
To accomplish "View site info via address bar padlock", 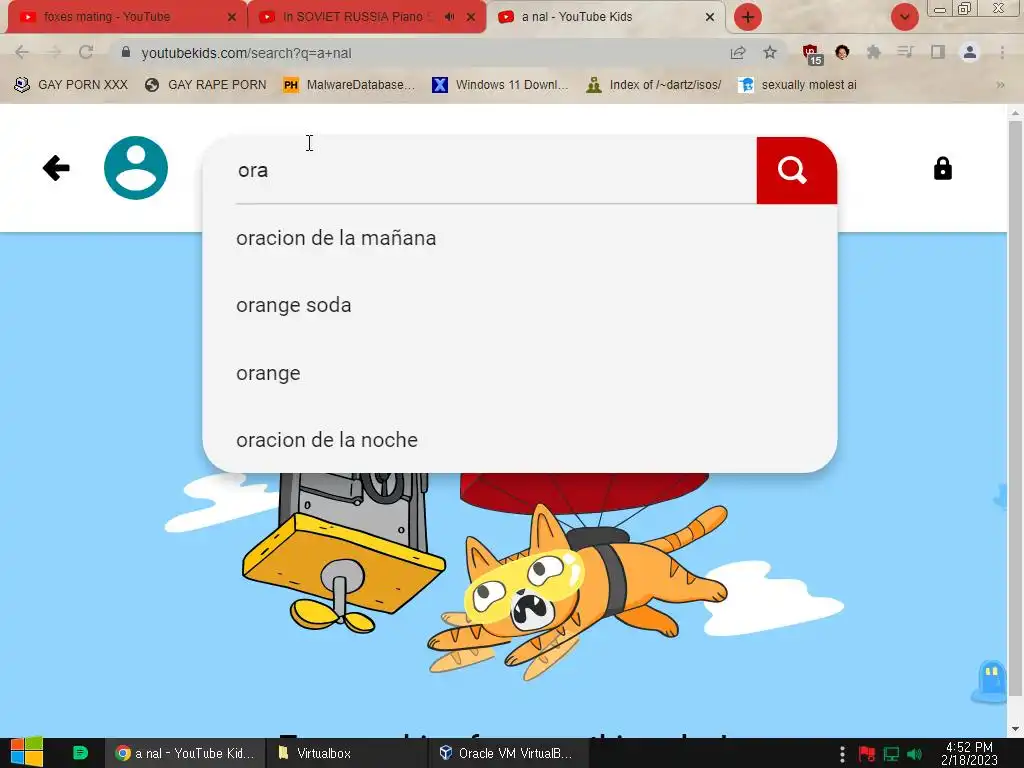I will [126, 52].
